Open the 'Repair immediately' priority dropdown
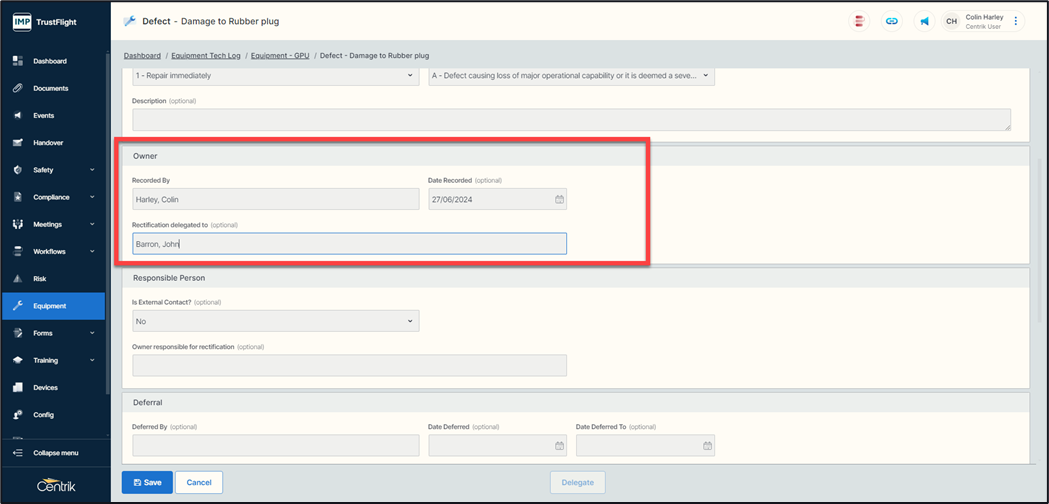This screenshot has height=504, width=1049. [x=275, y=76]
